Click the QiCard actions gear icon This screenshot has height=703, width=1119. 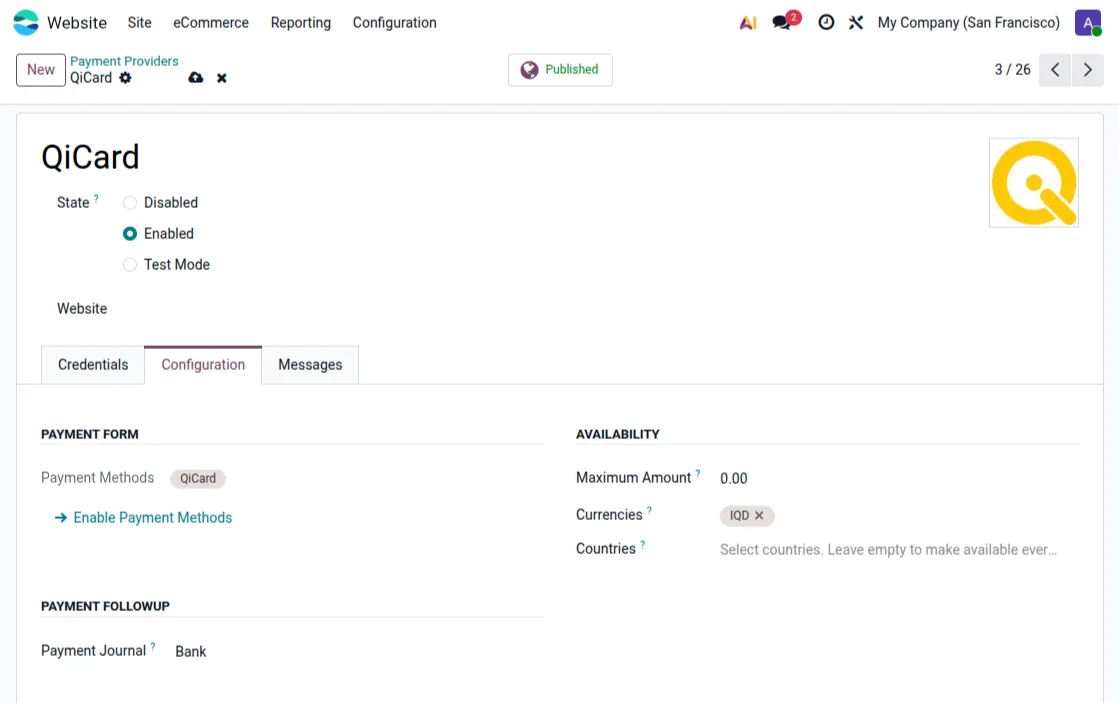click(x=126, y=78)
